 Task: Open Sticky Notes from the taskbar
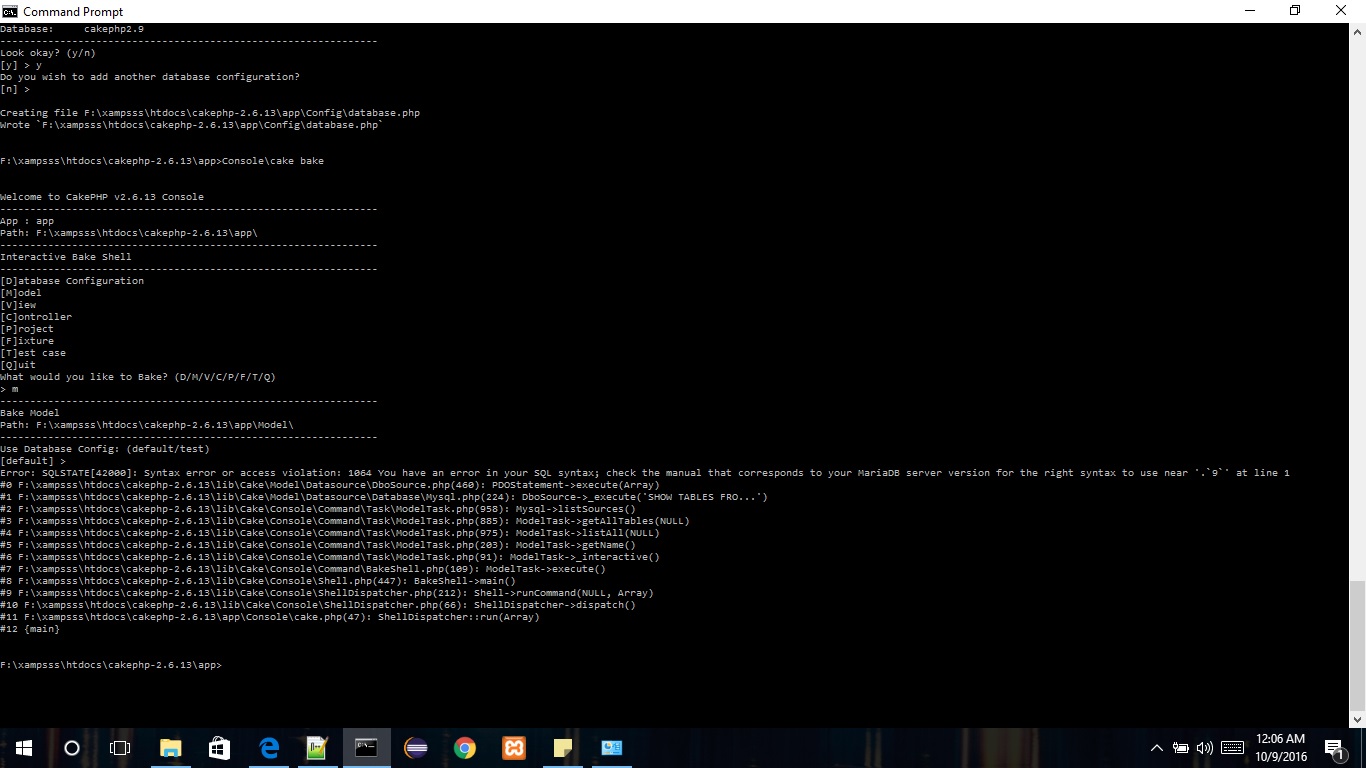pyautogui.click(x=562, y=747)
